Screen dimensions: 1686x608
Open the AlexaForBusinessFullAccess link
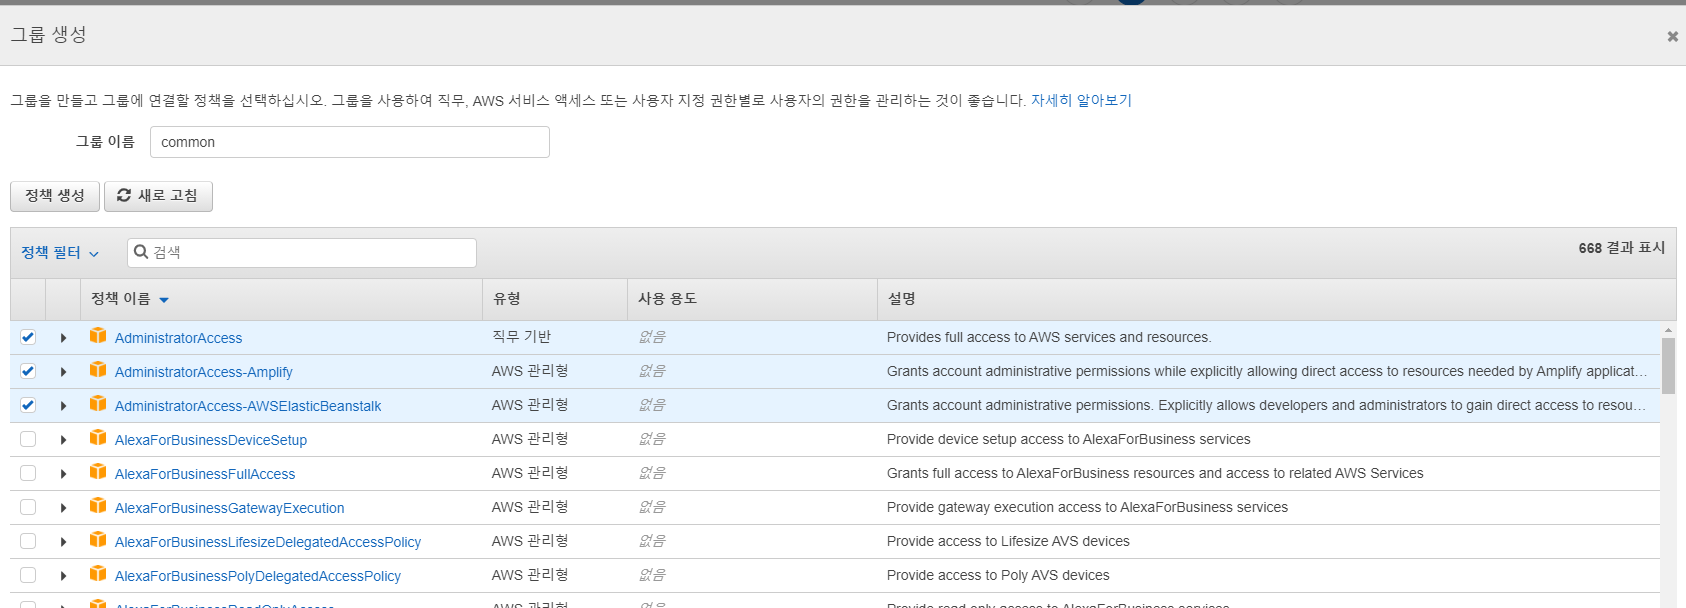click(x=205, y=474)
